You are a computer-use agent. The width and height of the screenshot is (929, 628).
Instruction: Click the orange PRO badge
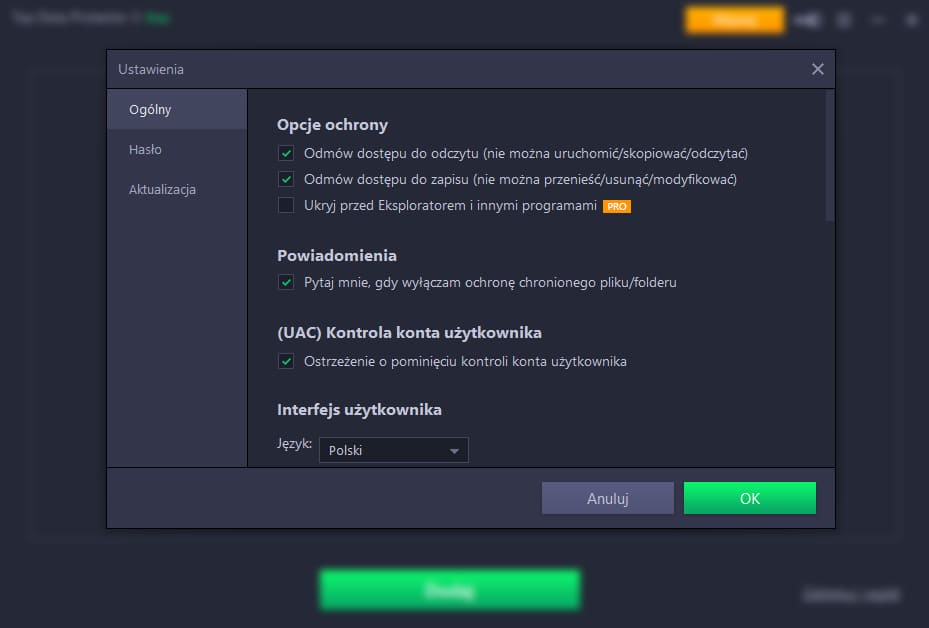point(617,206)
